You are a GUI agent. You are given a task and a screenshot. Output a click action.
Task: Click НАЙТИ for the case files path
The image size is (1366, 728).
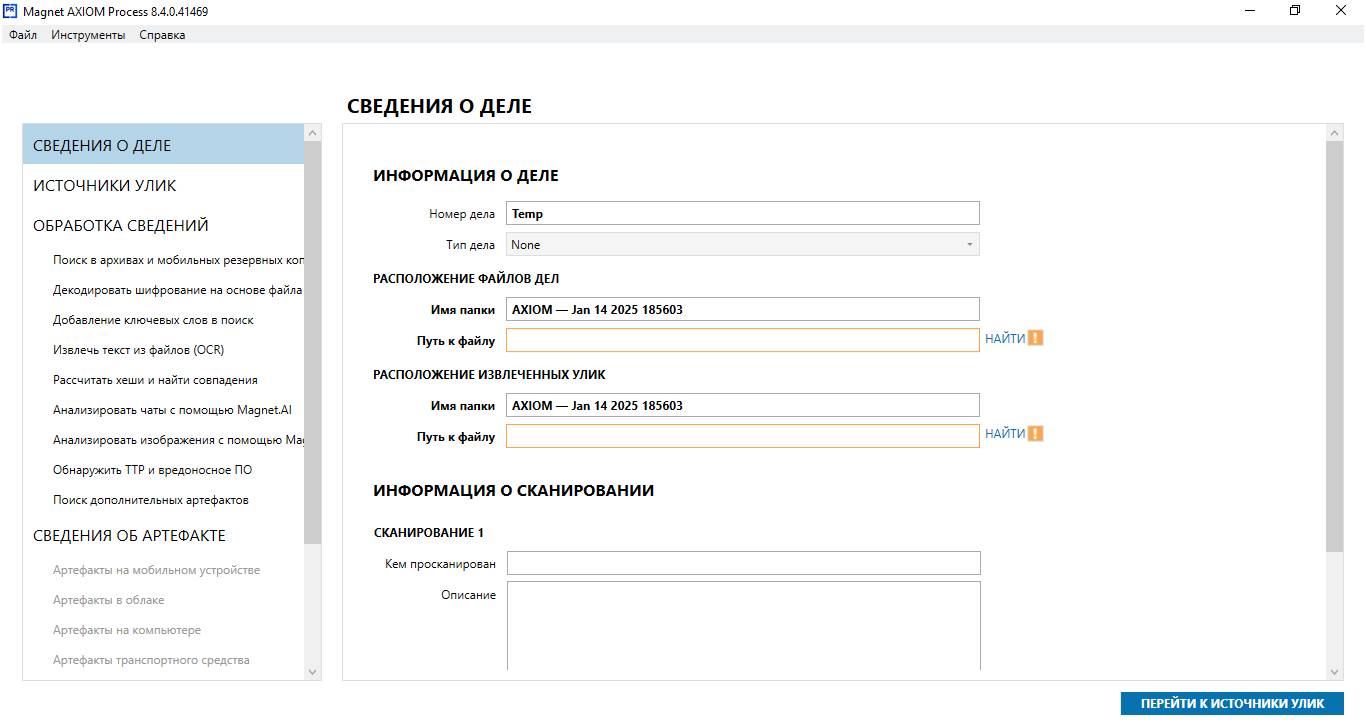click(1004, 339)
